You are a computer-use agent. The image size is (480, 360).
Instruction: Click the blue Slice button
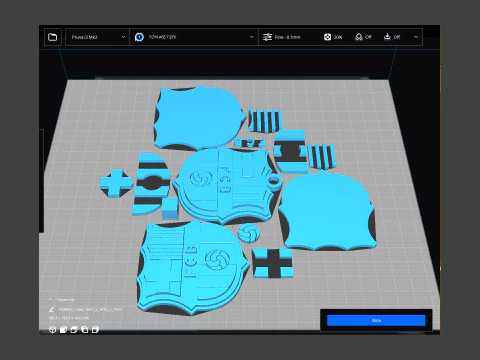(x=376, y=320)
